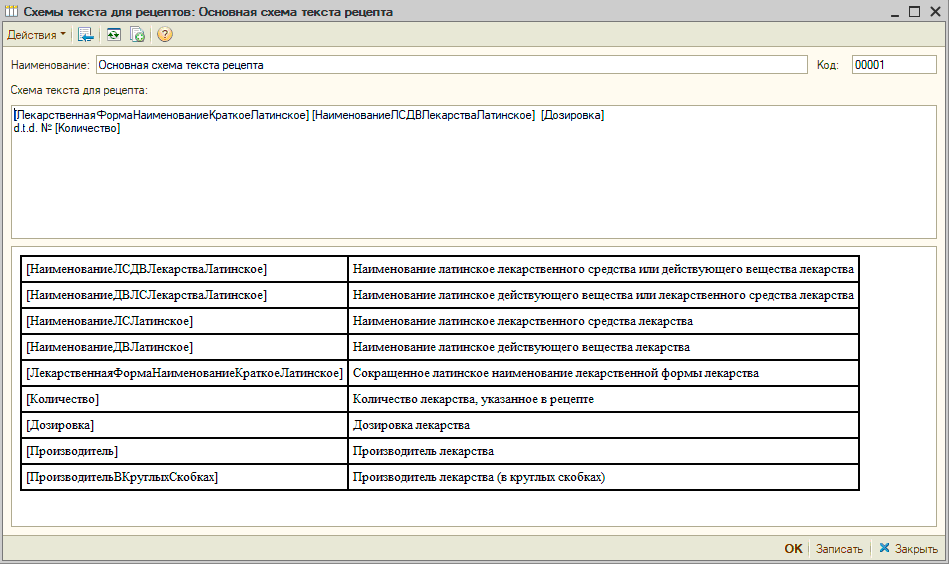Click the Закрыть button at the bottom
This screenshot has width=949, height=564.
pyautogui.click(x=908, y=549)
